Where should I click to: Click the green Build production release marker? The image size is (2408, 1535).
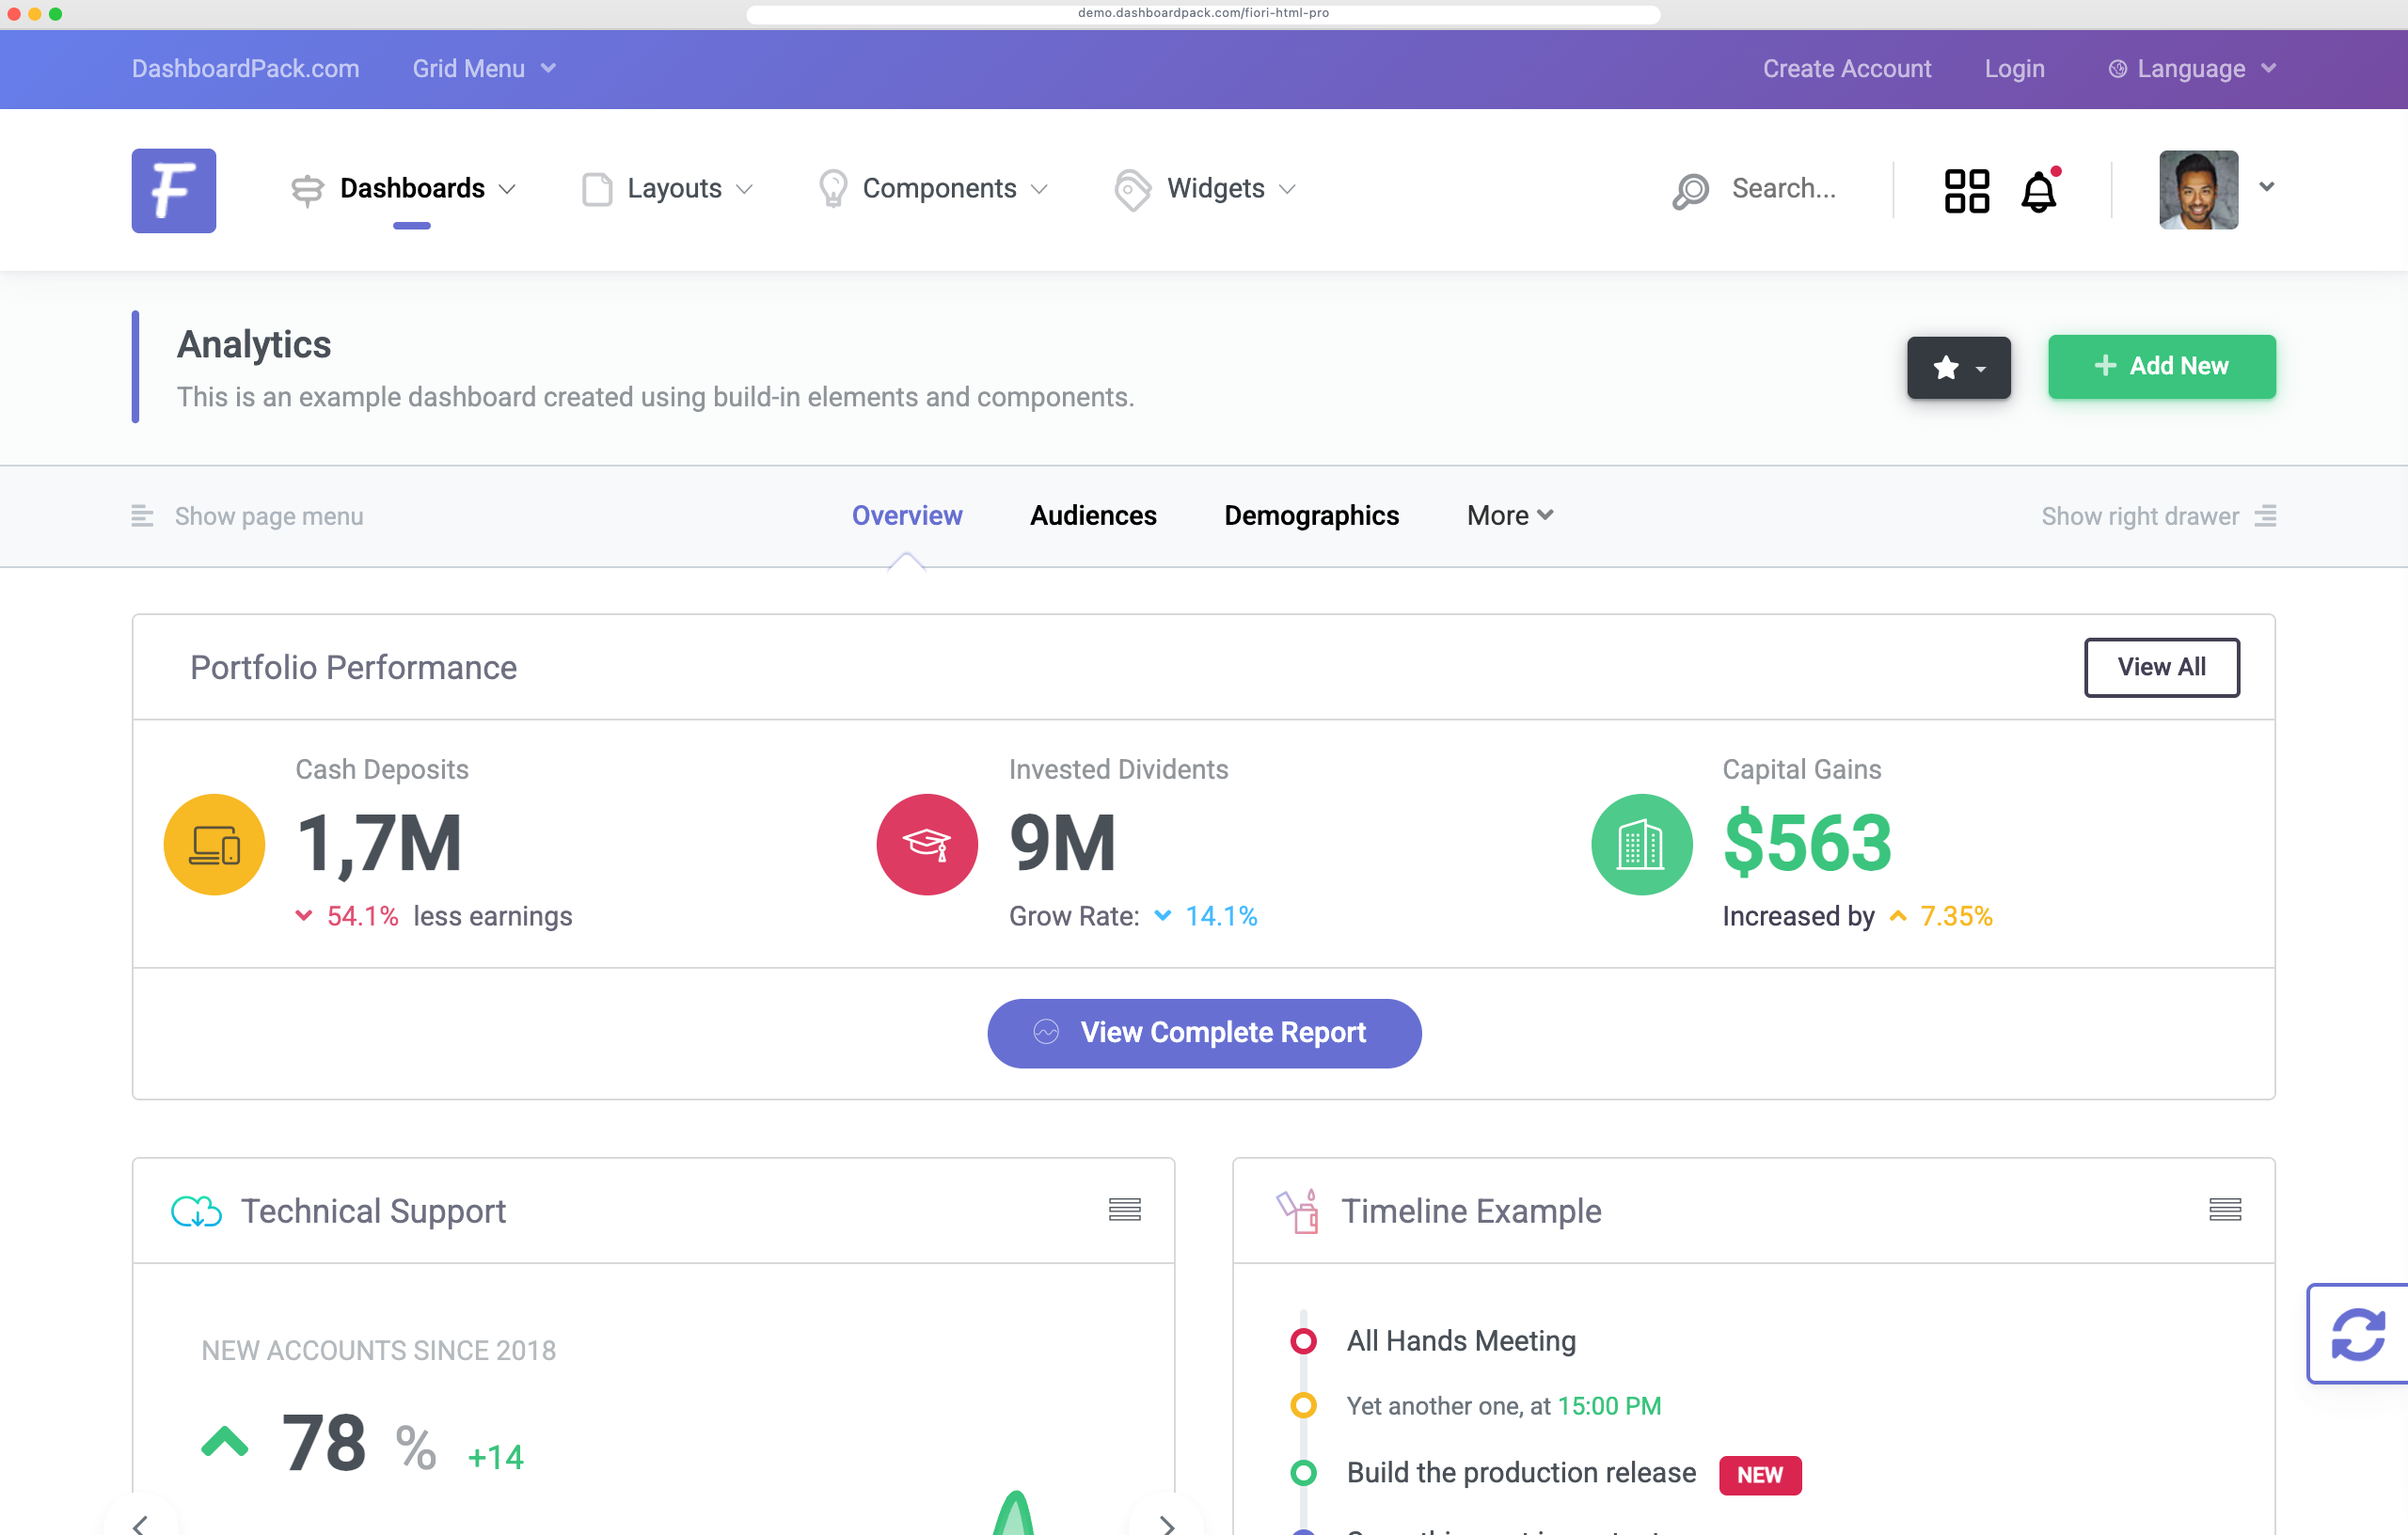[x=1303, y=1473]
